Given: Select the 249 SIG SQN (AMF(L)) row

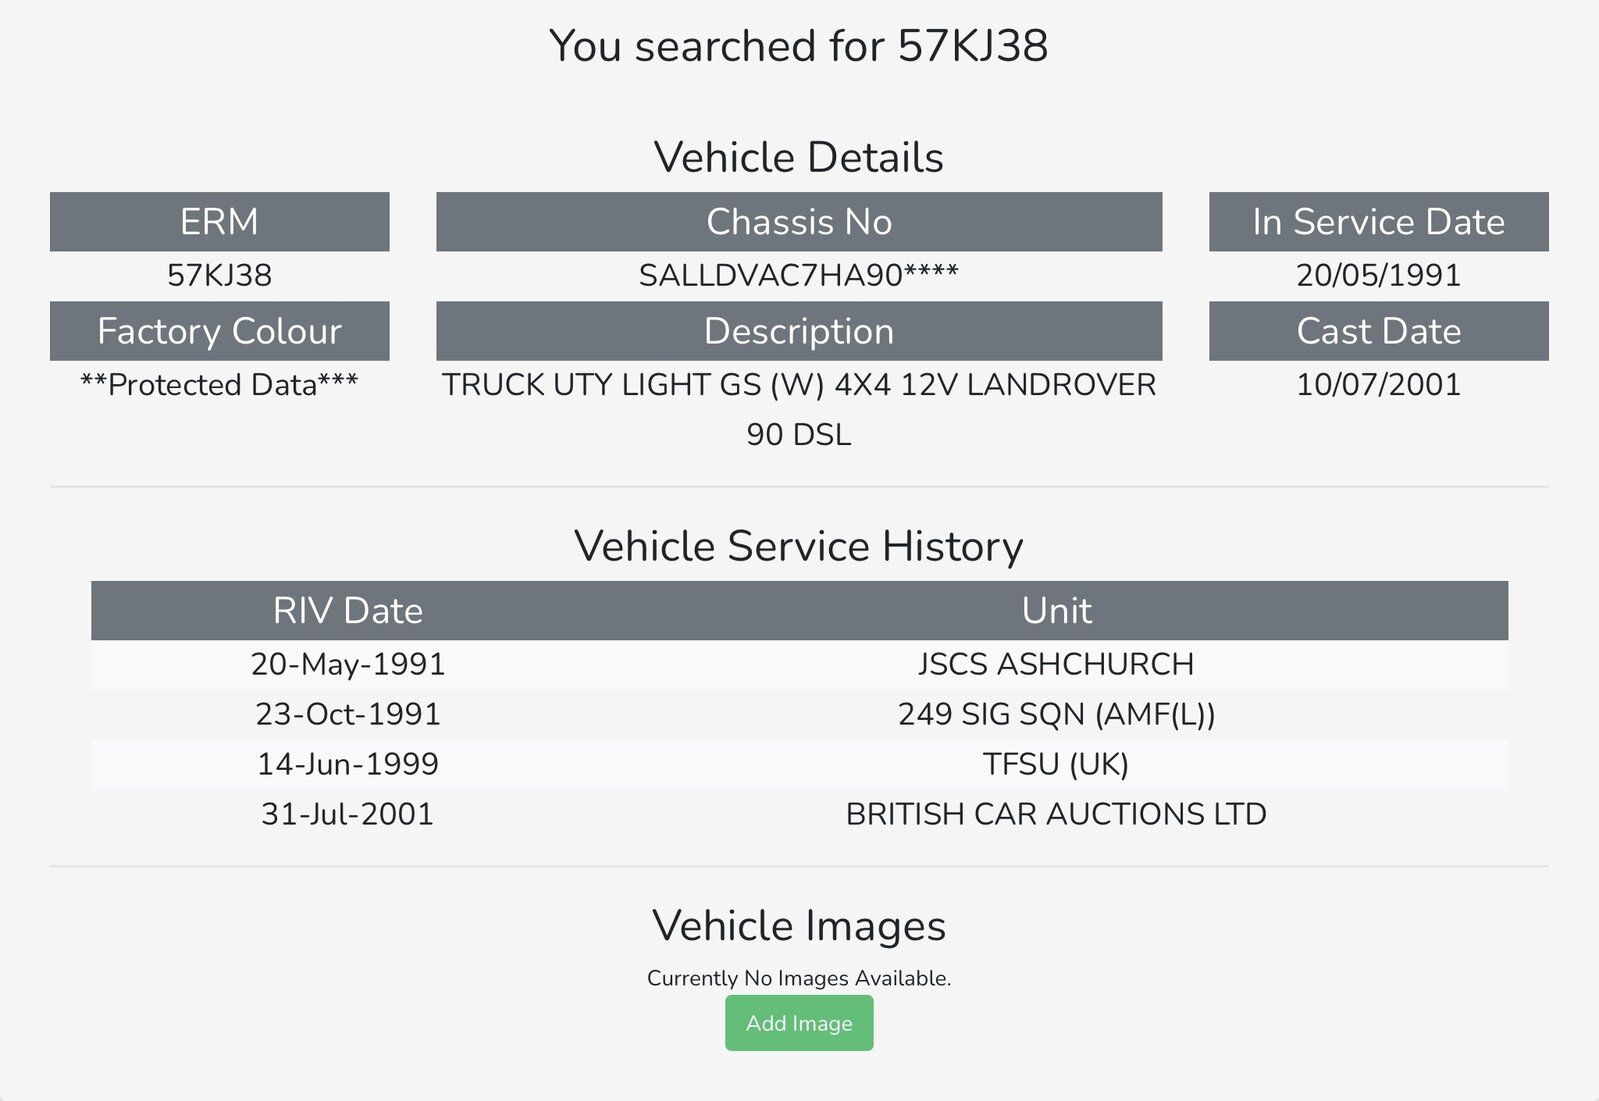Looking at the screenshot, I should (799, 715).
